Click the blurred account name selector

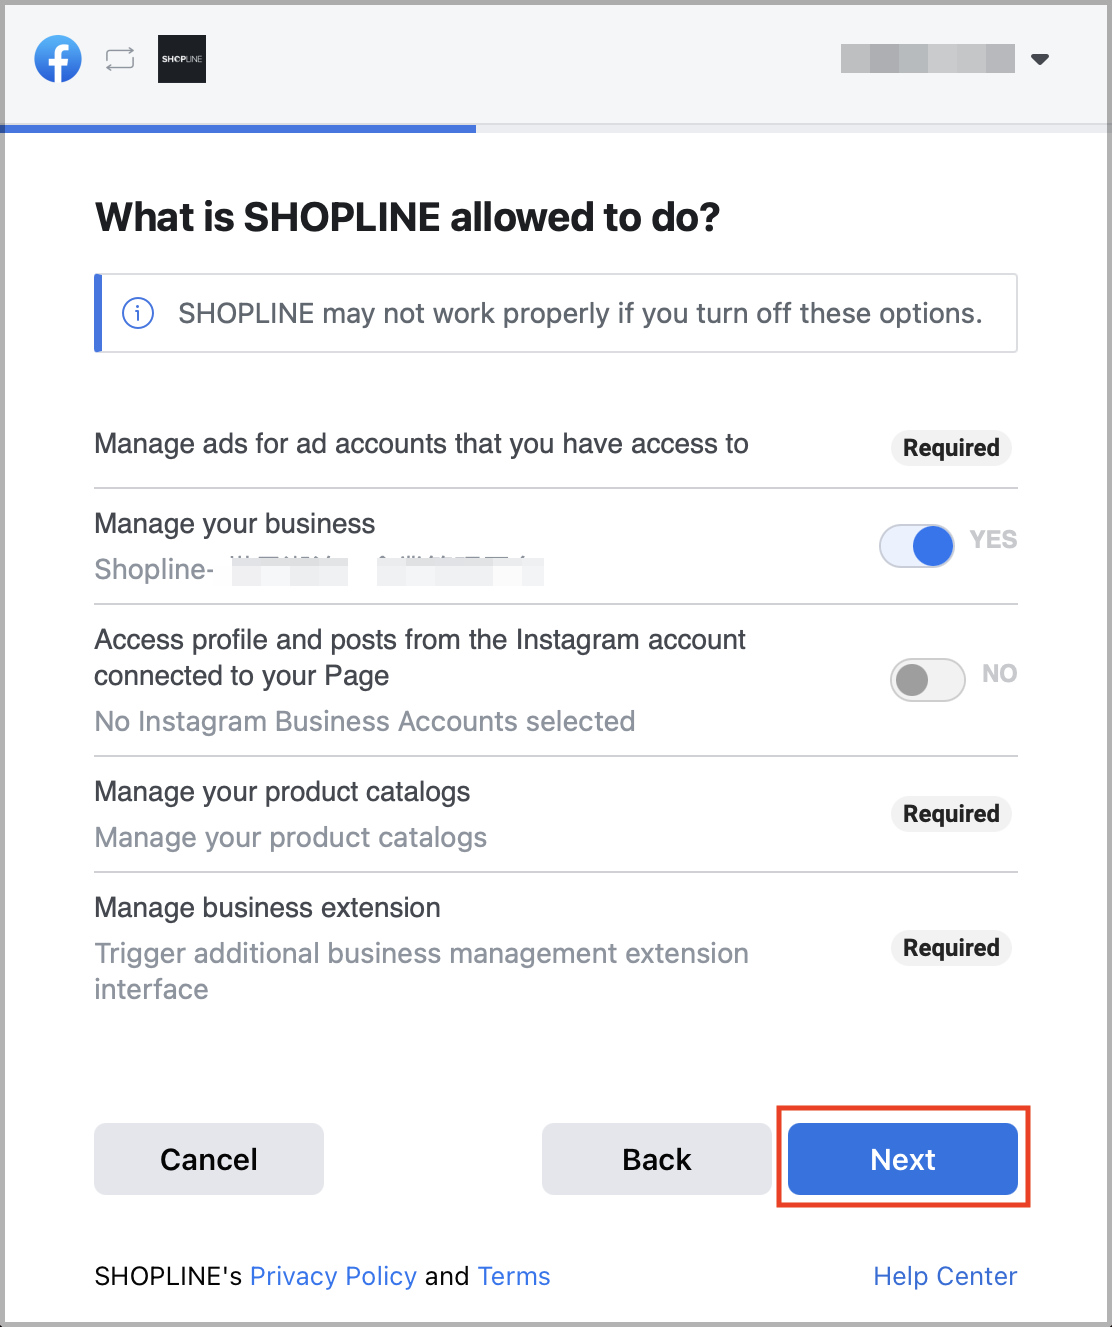click(928, 59)
